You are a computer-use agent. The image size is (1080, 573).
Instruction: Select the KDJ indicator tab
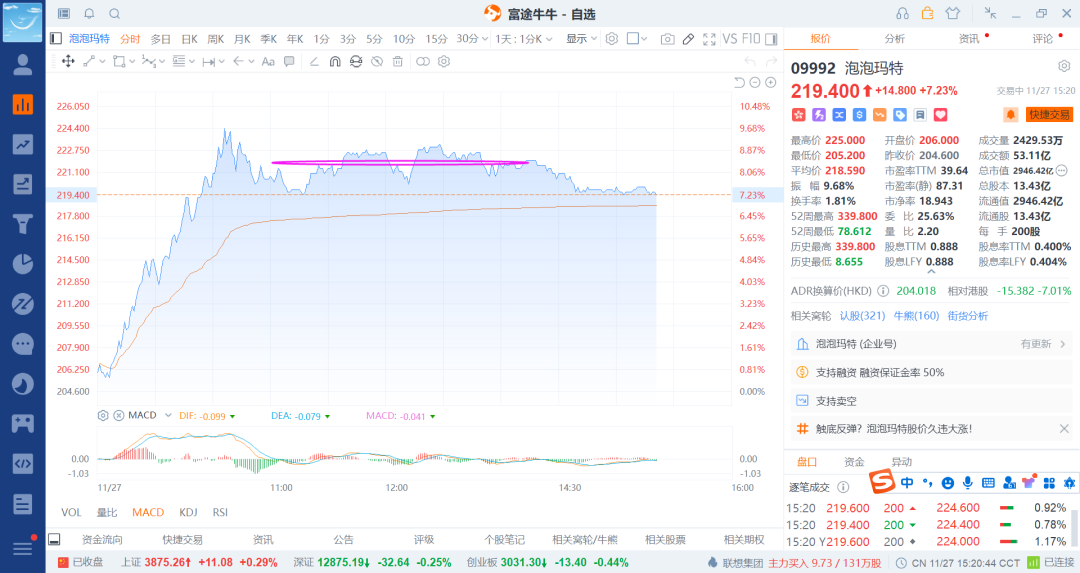click(x=188, y=512)
